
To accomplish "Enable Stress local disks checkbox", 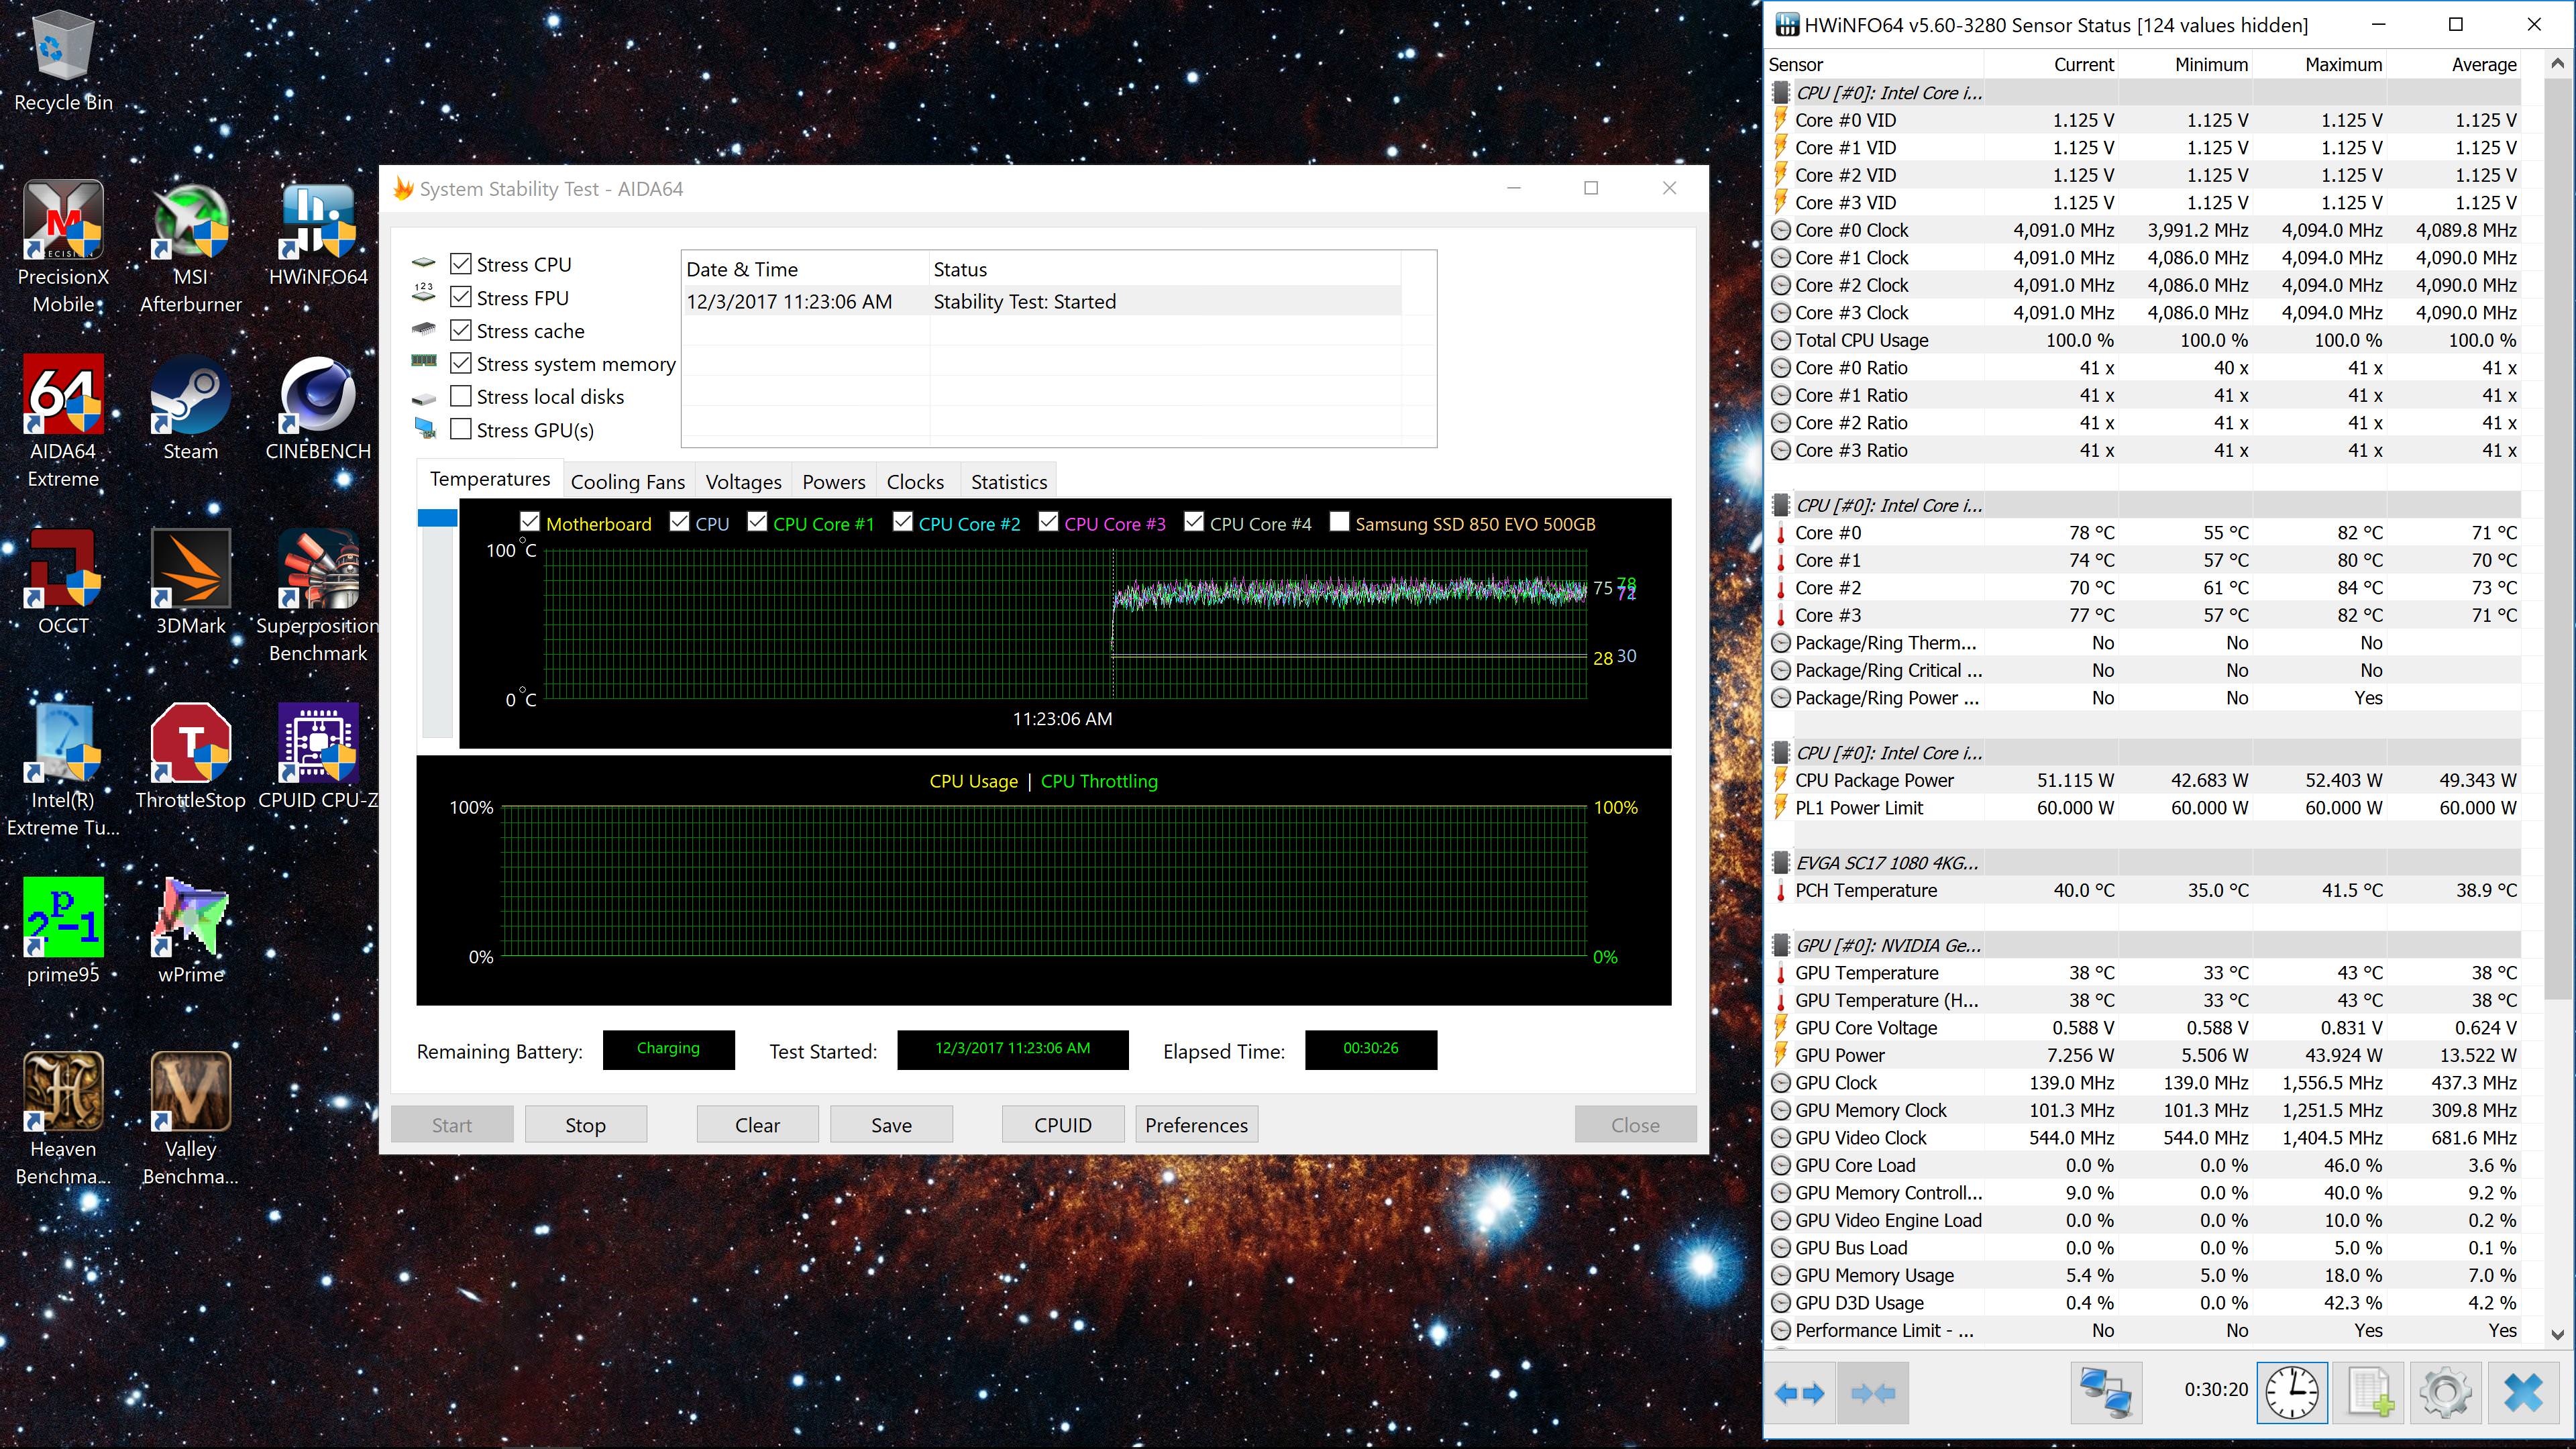I will tap(461, 396).
